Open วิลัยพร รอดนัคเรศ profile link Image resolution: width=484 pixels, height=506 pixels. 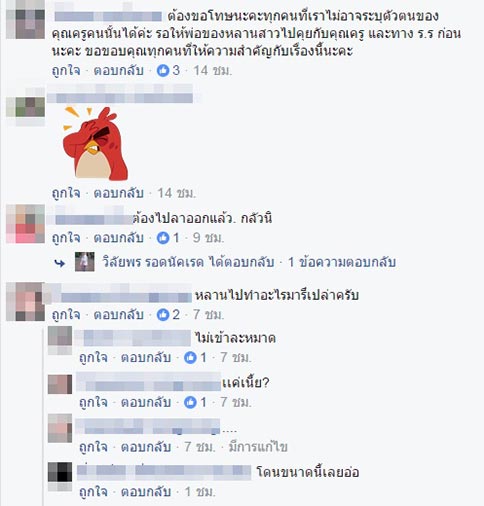[153, 262]
